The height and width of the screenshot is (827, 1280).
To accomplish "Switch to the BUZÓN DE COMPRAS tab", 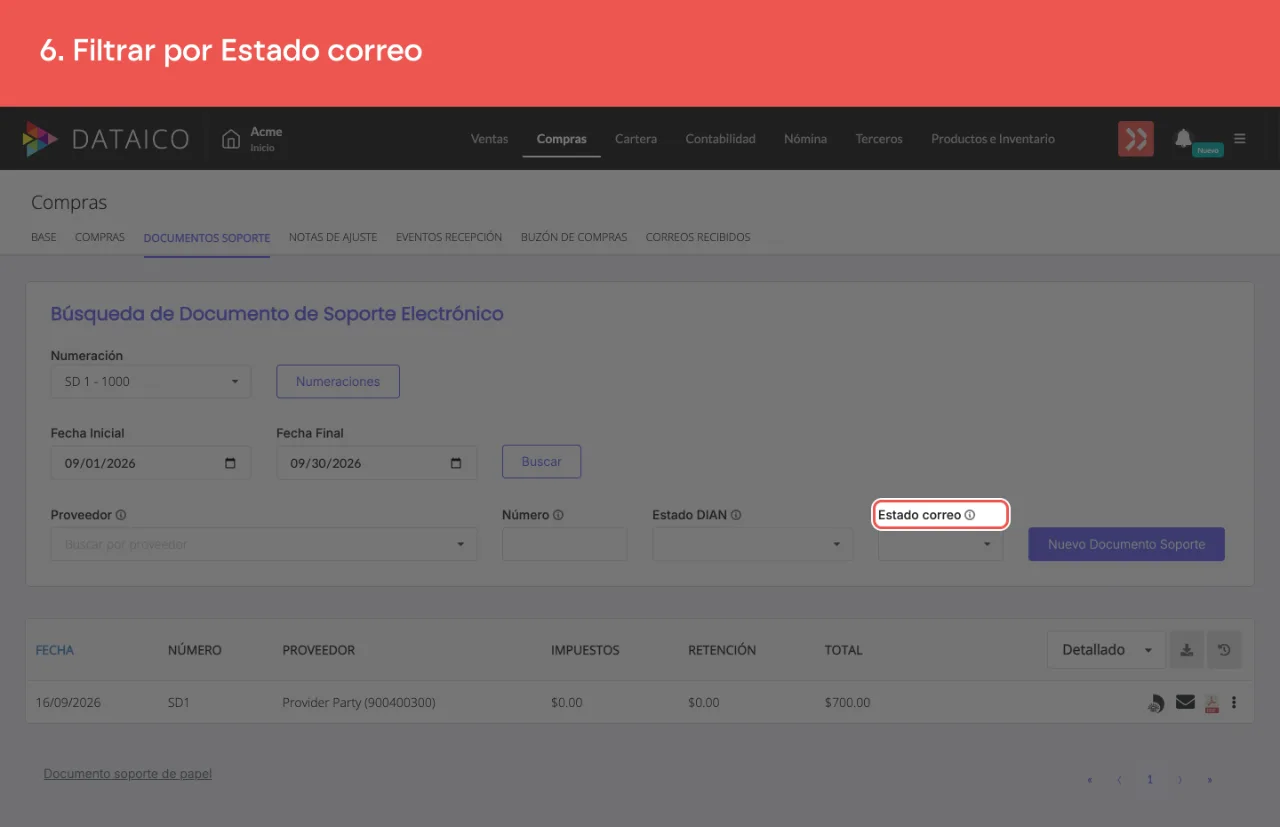I will click(574, 238).
